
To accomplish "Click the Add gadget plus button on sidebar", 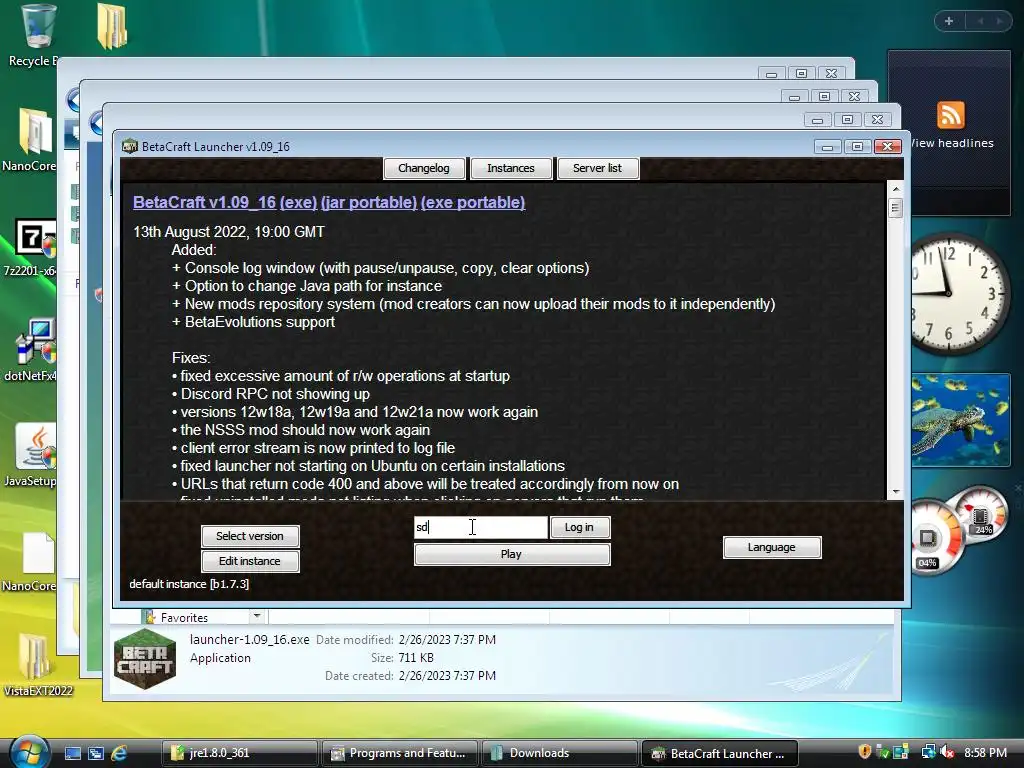I will pyautogui.click(x=949, y=21).
